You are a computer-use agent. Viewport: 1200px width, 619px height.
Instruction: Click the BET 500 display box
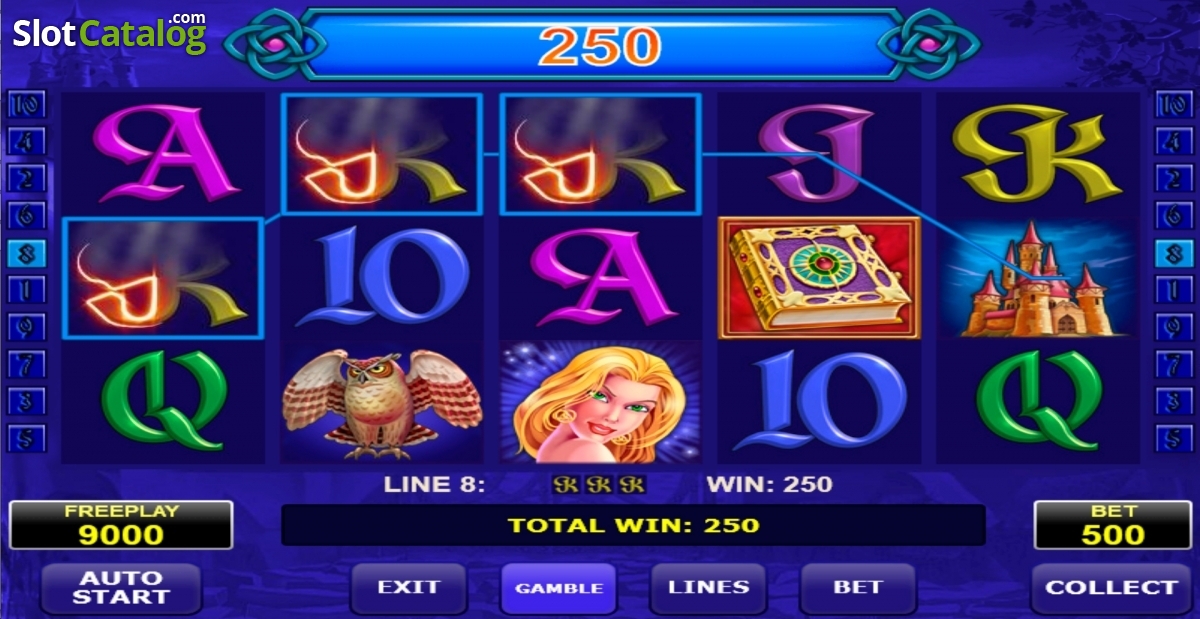[x=1113, y=525]
